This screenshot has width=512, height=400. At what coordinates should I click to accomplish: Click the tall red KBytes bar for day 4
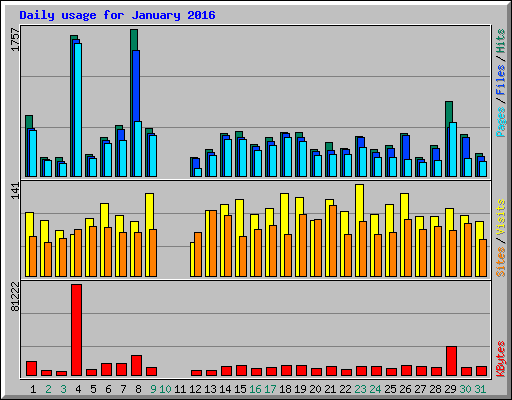tap(76, 330)
